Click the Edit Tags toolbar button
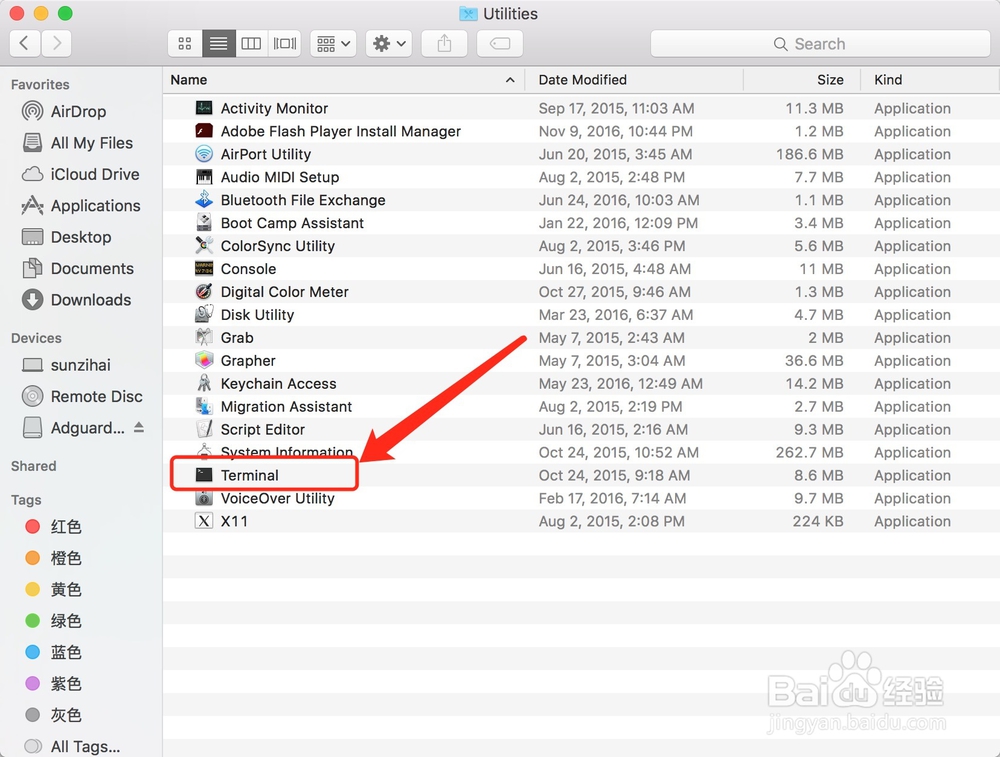This screenshot has width=1000, height=757. [500, 43]
